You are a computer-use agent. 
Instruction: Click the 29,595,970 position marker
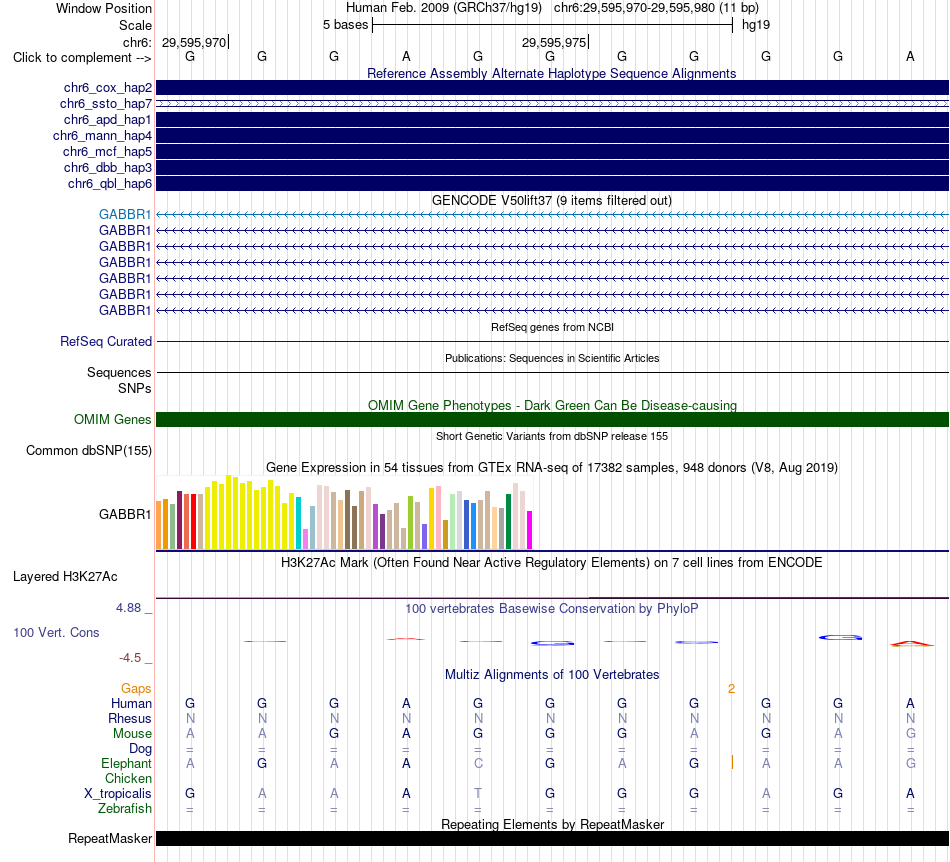194,42
